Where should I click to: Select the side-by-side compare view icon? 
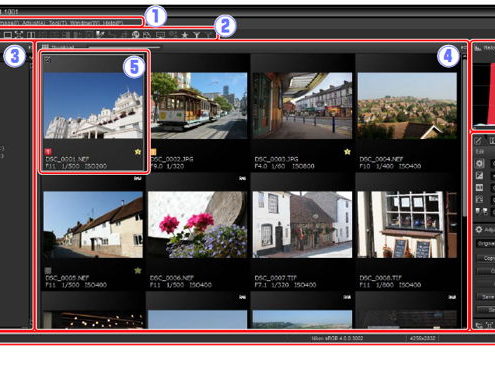(31, 35)
